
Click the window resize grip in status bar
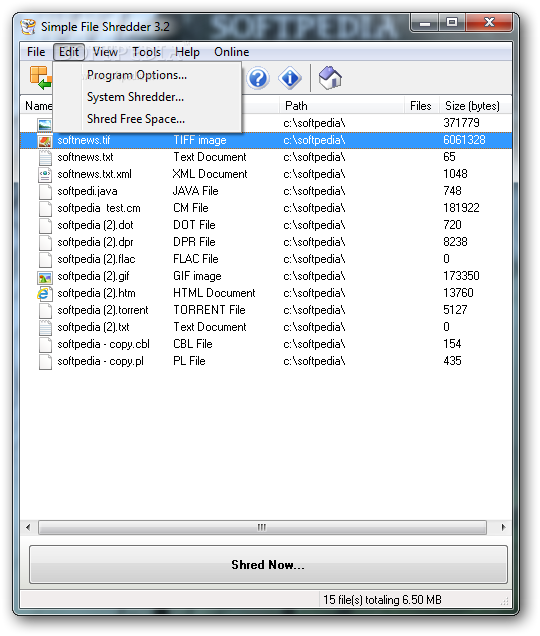click(x=505, y=602)
